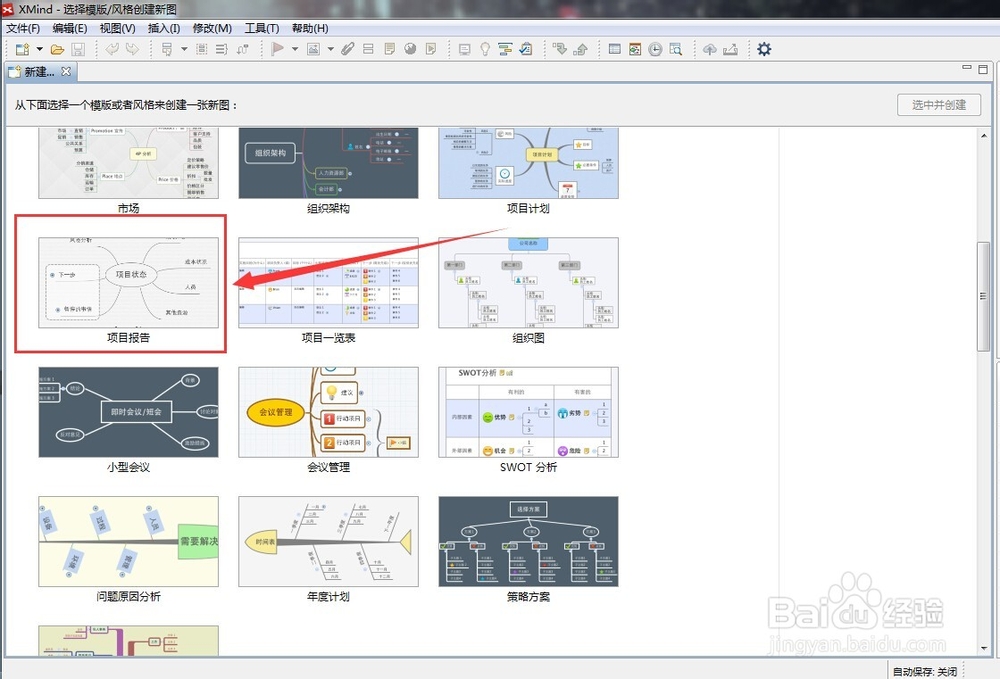This screenshot has width=1000, height=679.
Task: Click the Undo arrow icon
Action: (112, 49)
